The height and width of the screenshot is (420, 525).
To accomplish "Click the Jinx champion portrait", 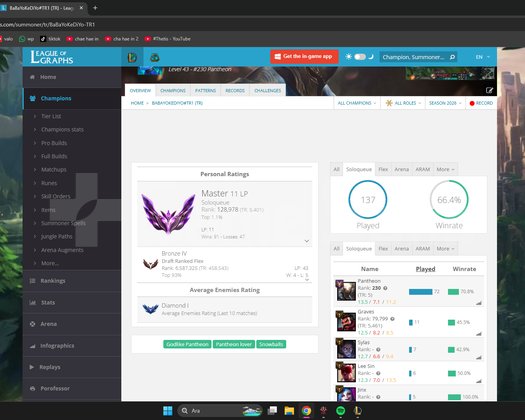I will click(346, 394).
